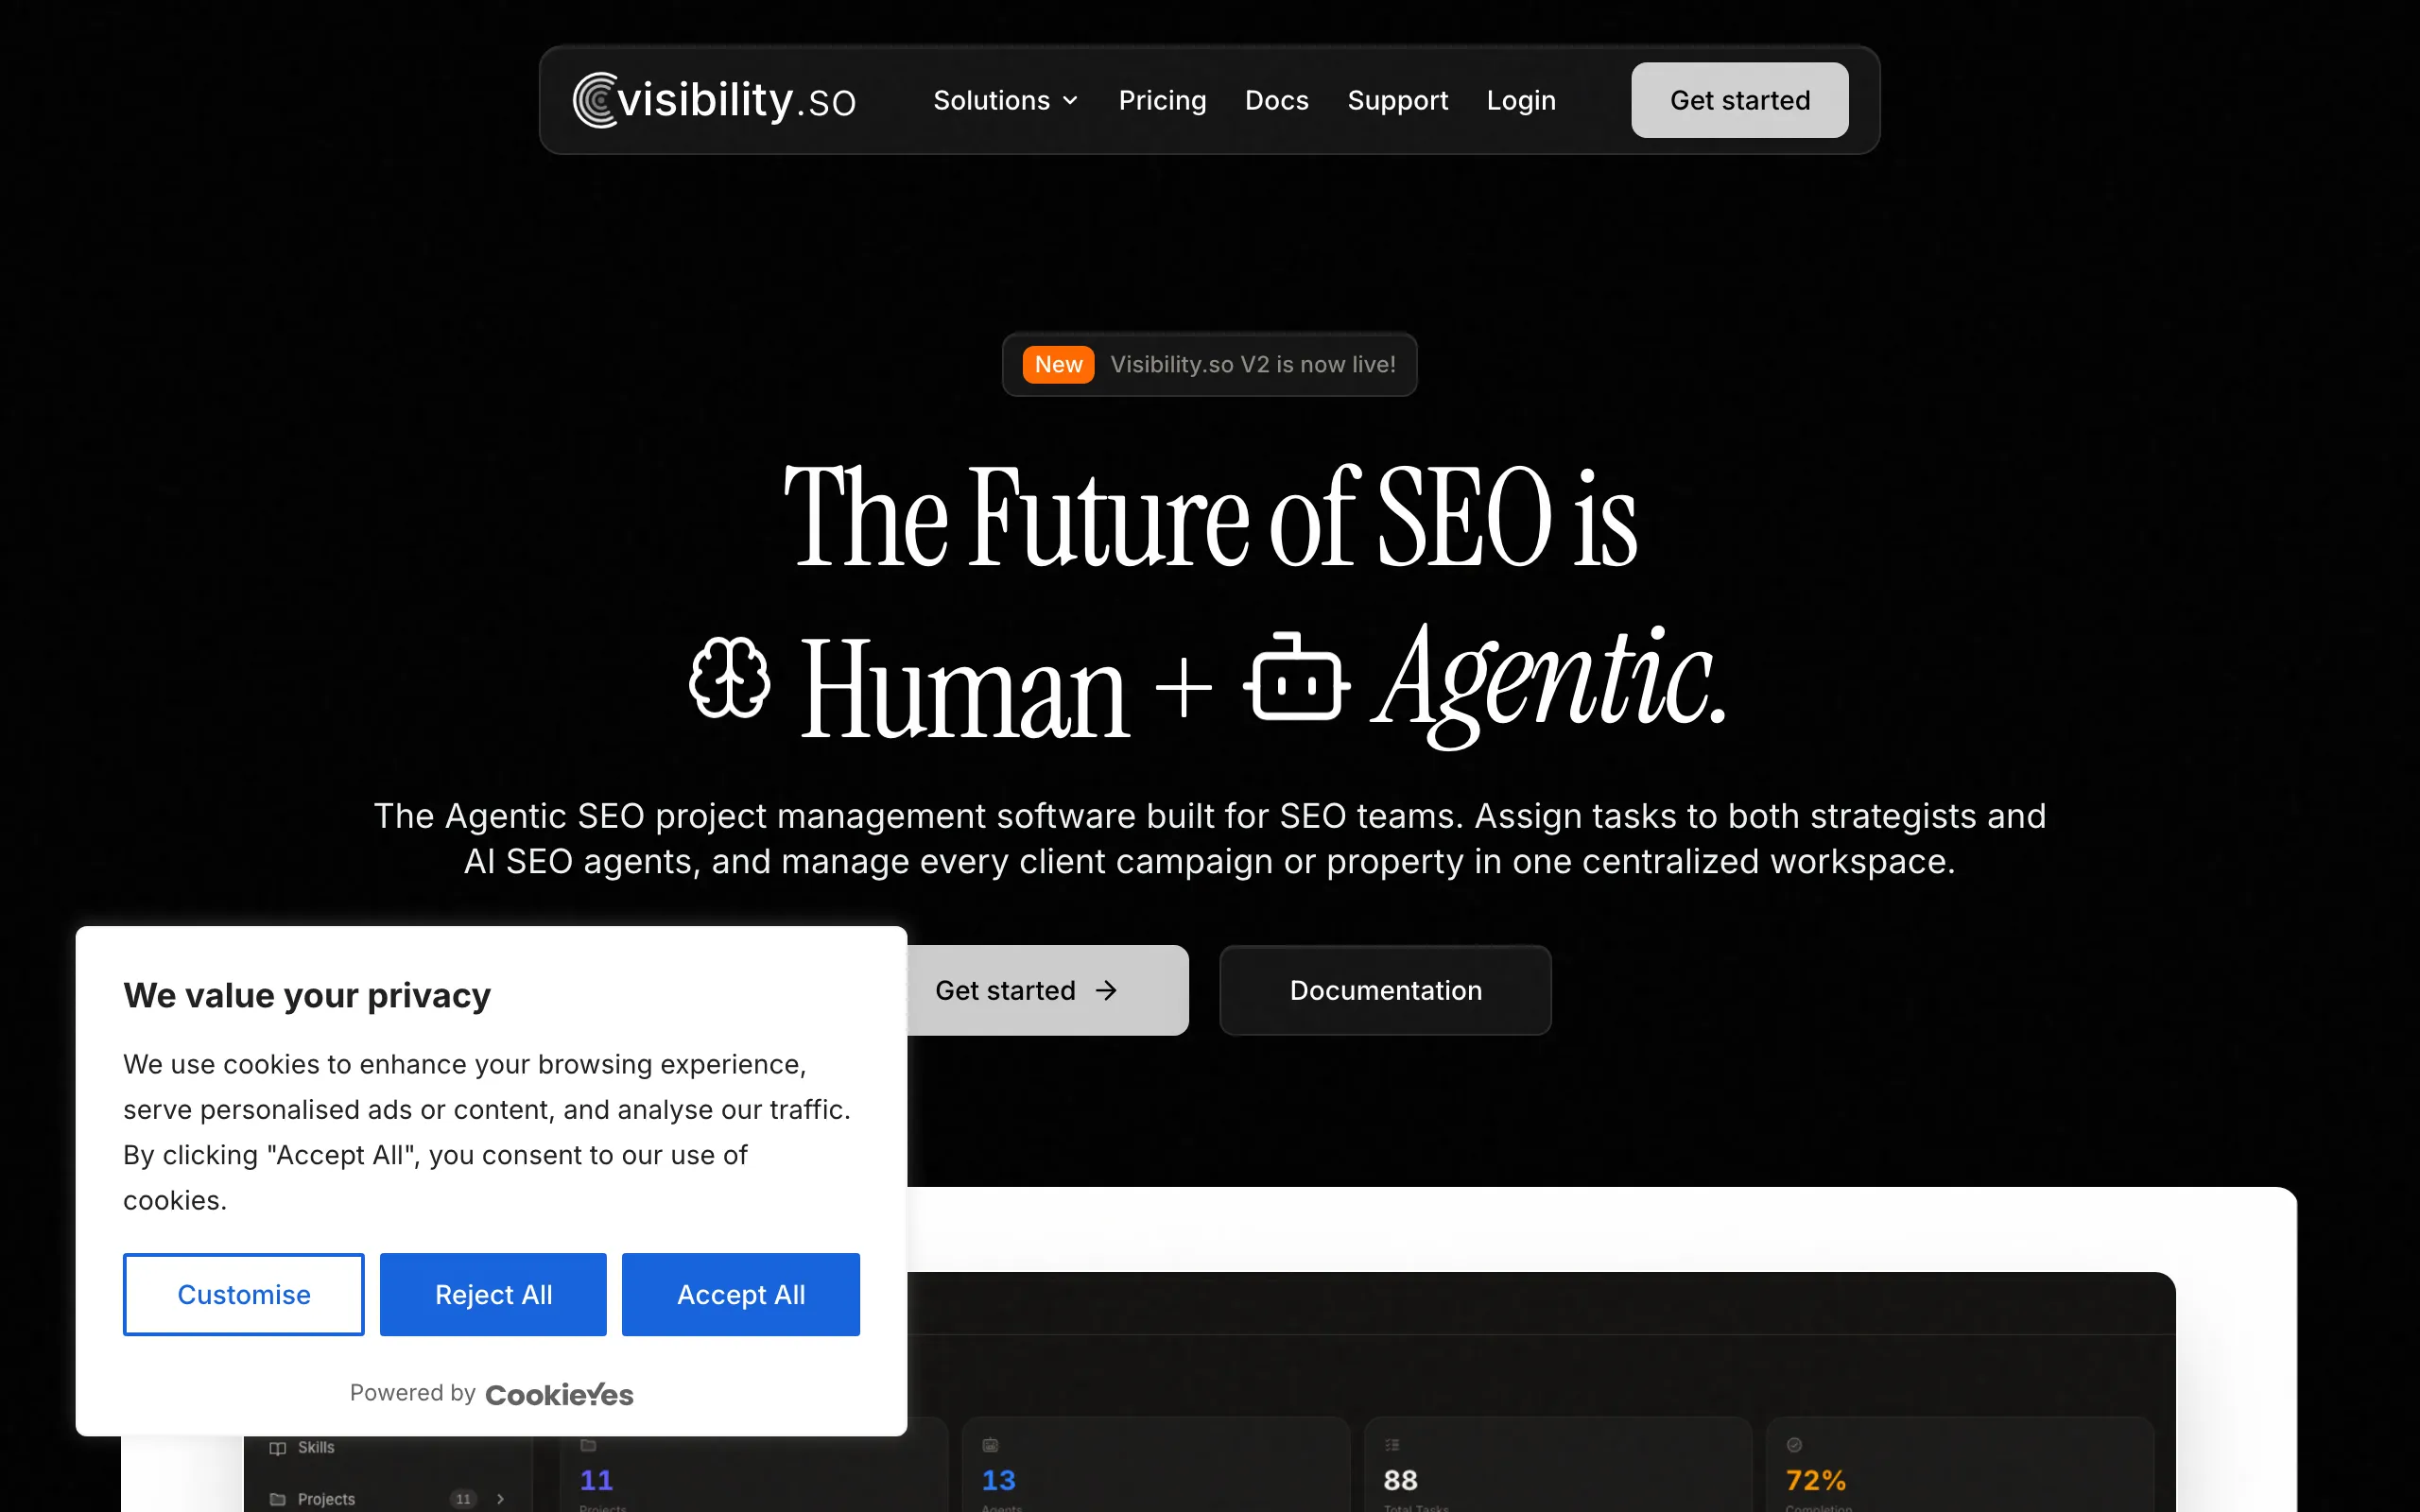Open the Docs nav item
Screen dimensions: 2420x1512
(x=1276, y=100)
